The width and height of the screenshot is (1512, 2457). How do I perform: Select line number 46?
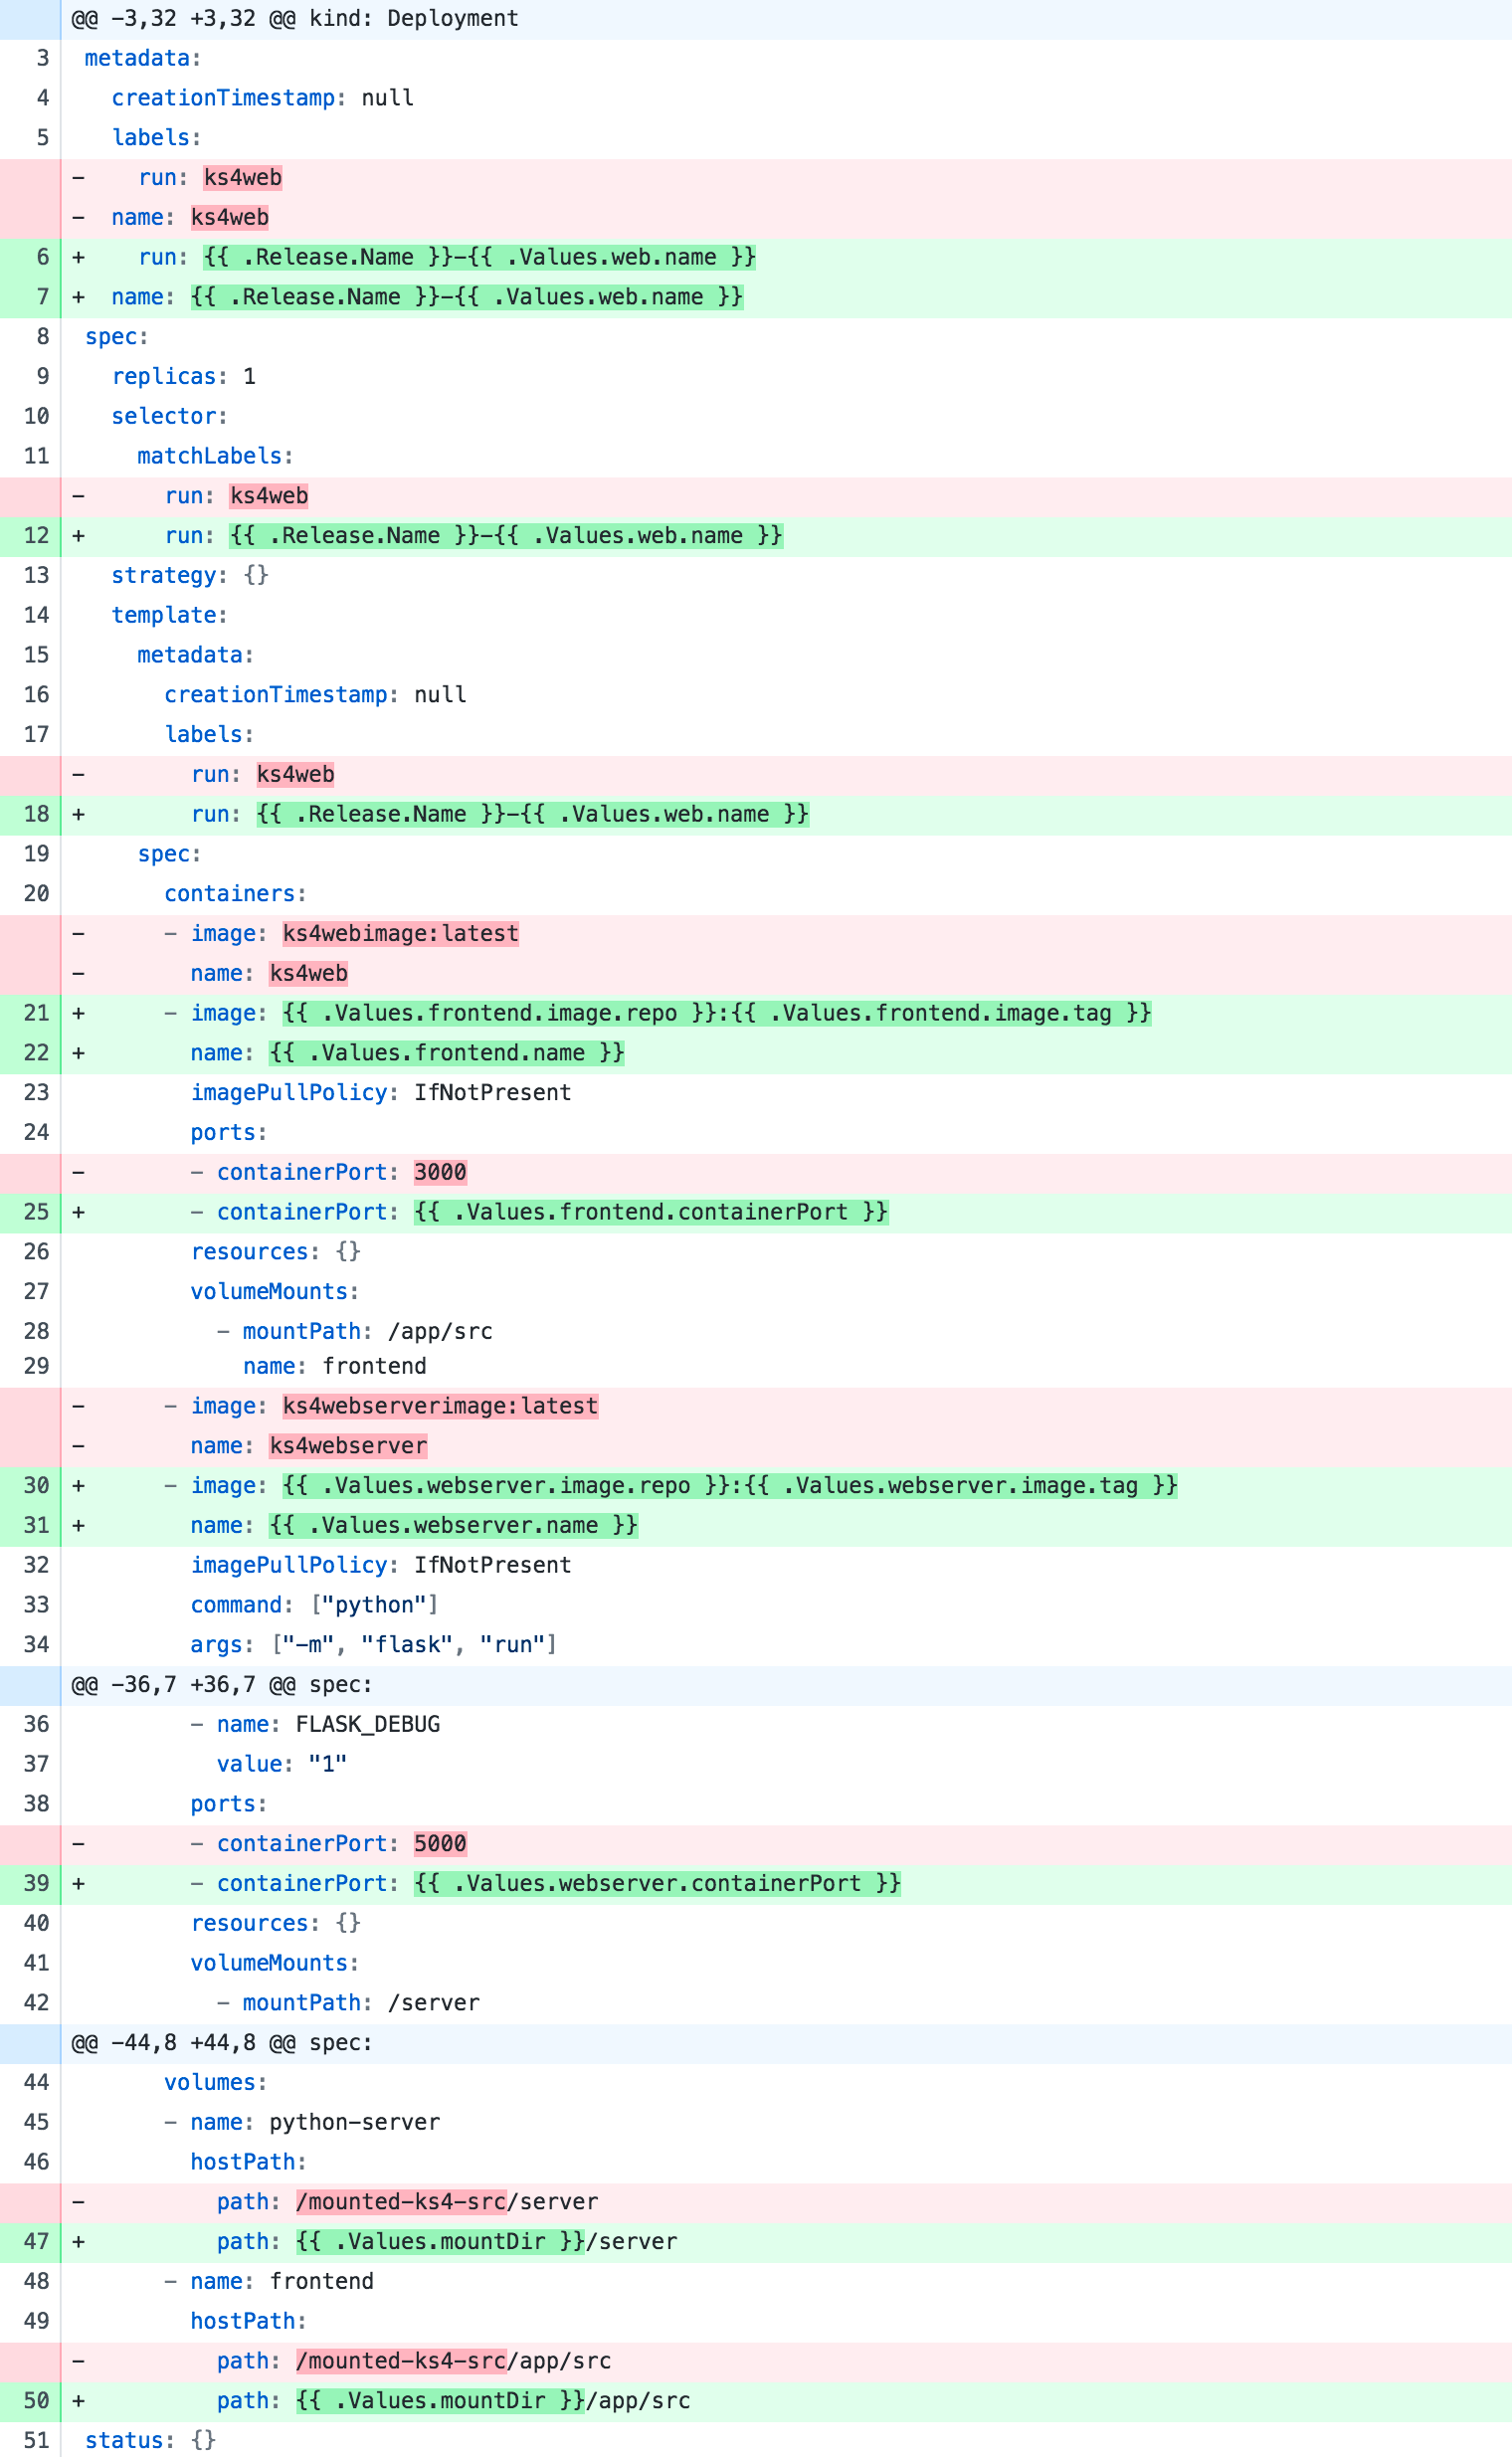(x=36, y=2163)
